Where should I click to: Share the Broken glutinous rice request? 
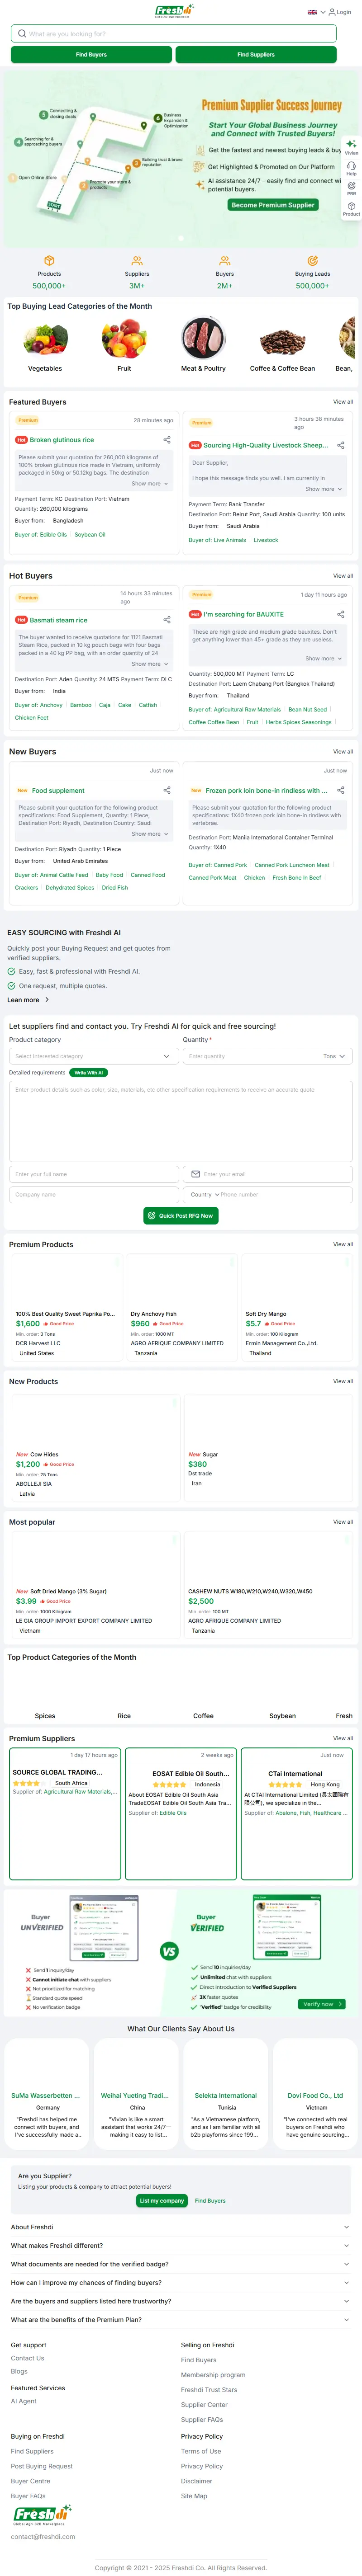pos(167,440)
